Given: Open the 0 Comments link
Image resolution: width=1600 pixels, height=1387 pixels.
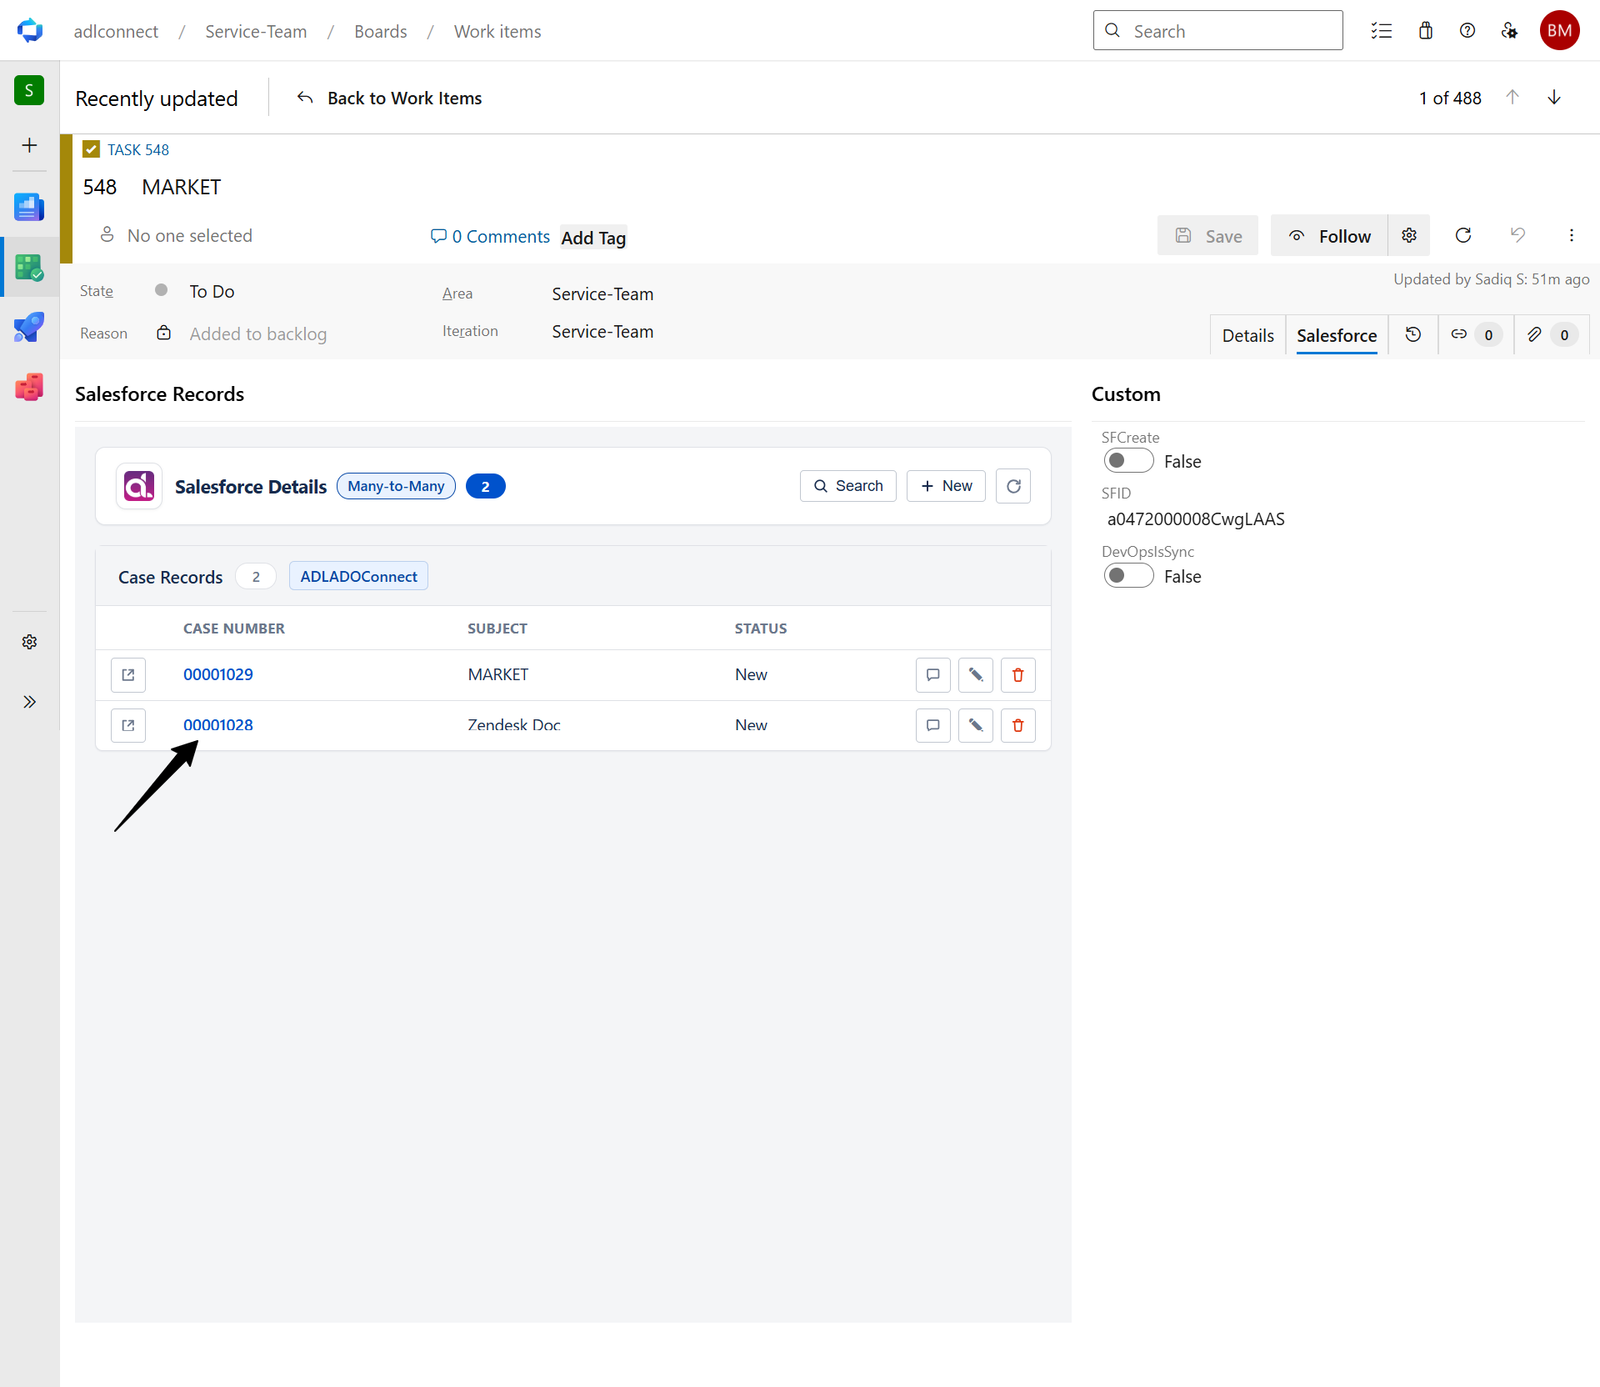Looking at the screenshot, I should [x=490, y=236].
